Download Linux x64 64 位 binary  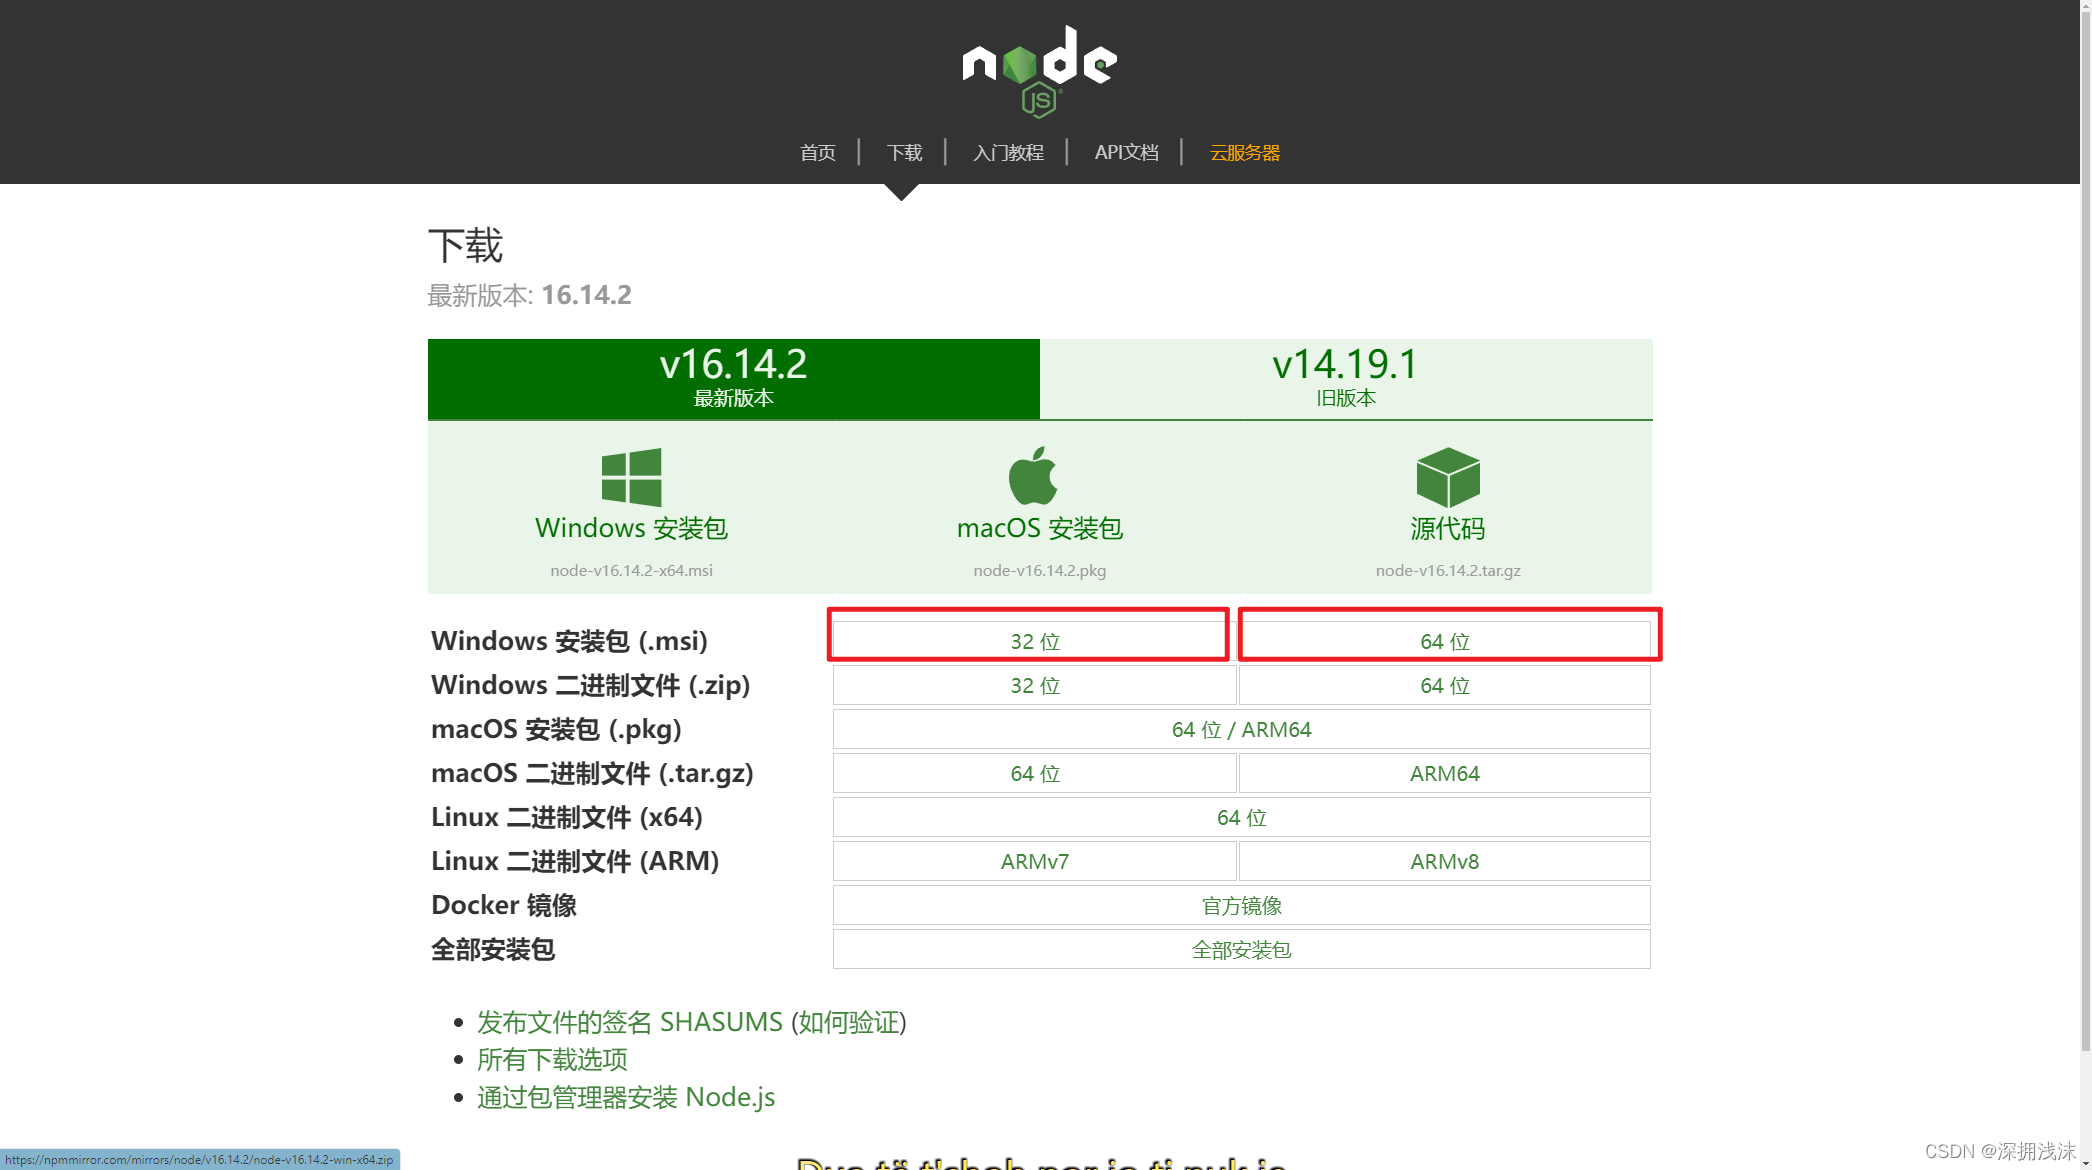pyautogui.click(x=1241, y=817)
